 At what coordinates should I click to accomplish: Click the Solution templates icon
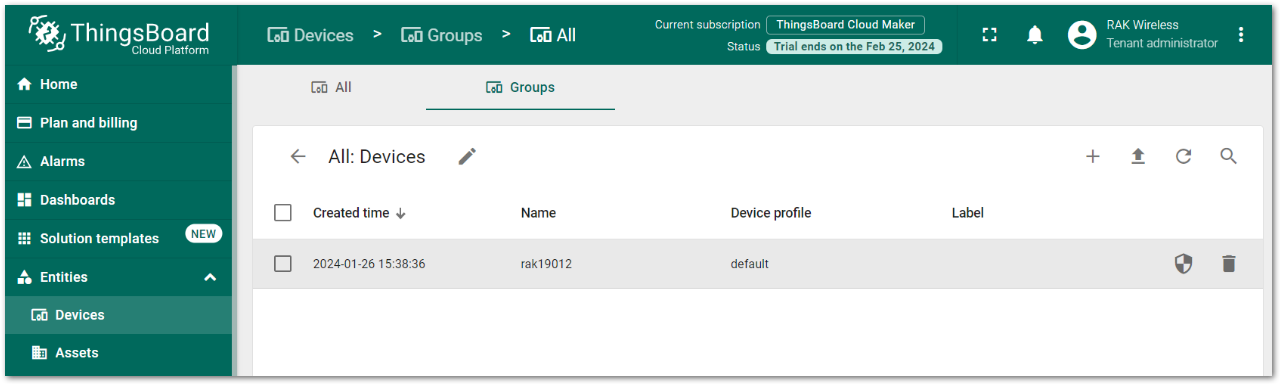pyautogui.click(x=25, y=239)
